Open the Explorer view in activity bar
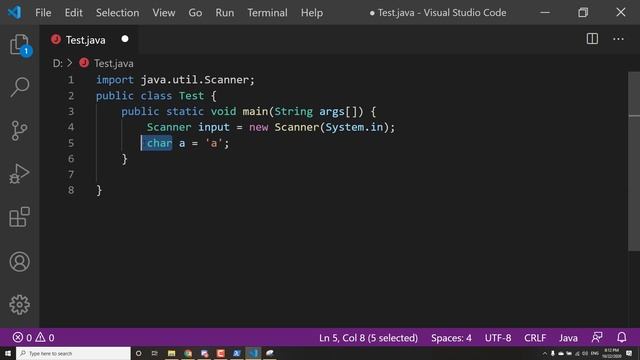 click(x=19, y=44)
